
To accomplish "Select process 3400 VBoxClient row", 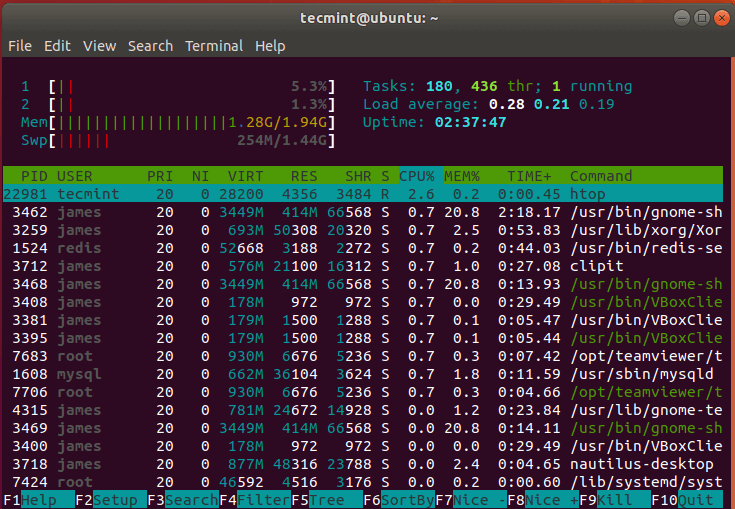I will pos(363,446).
